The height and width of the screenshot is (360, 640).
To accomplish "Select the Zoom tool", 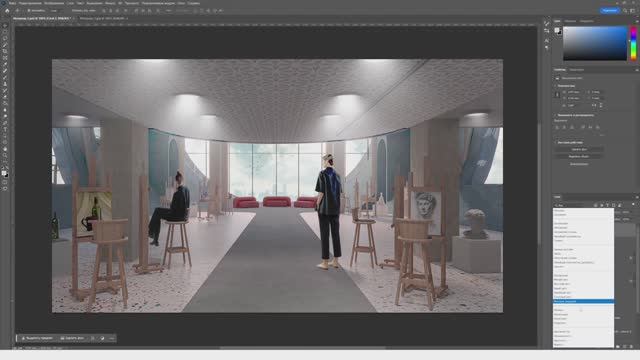I will pyautogui.click(x=5, y=156).
